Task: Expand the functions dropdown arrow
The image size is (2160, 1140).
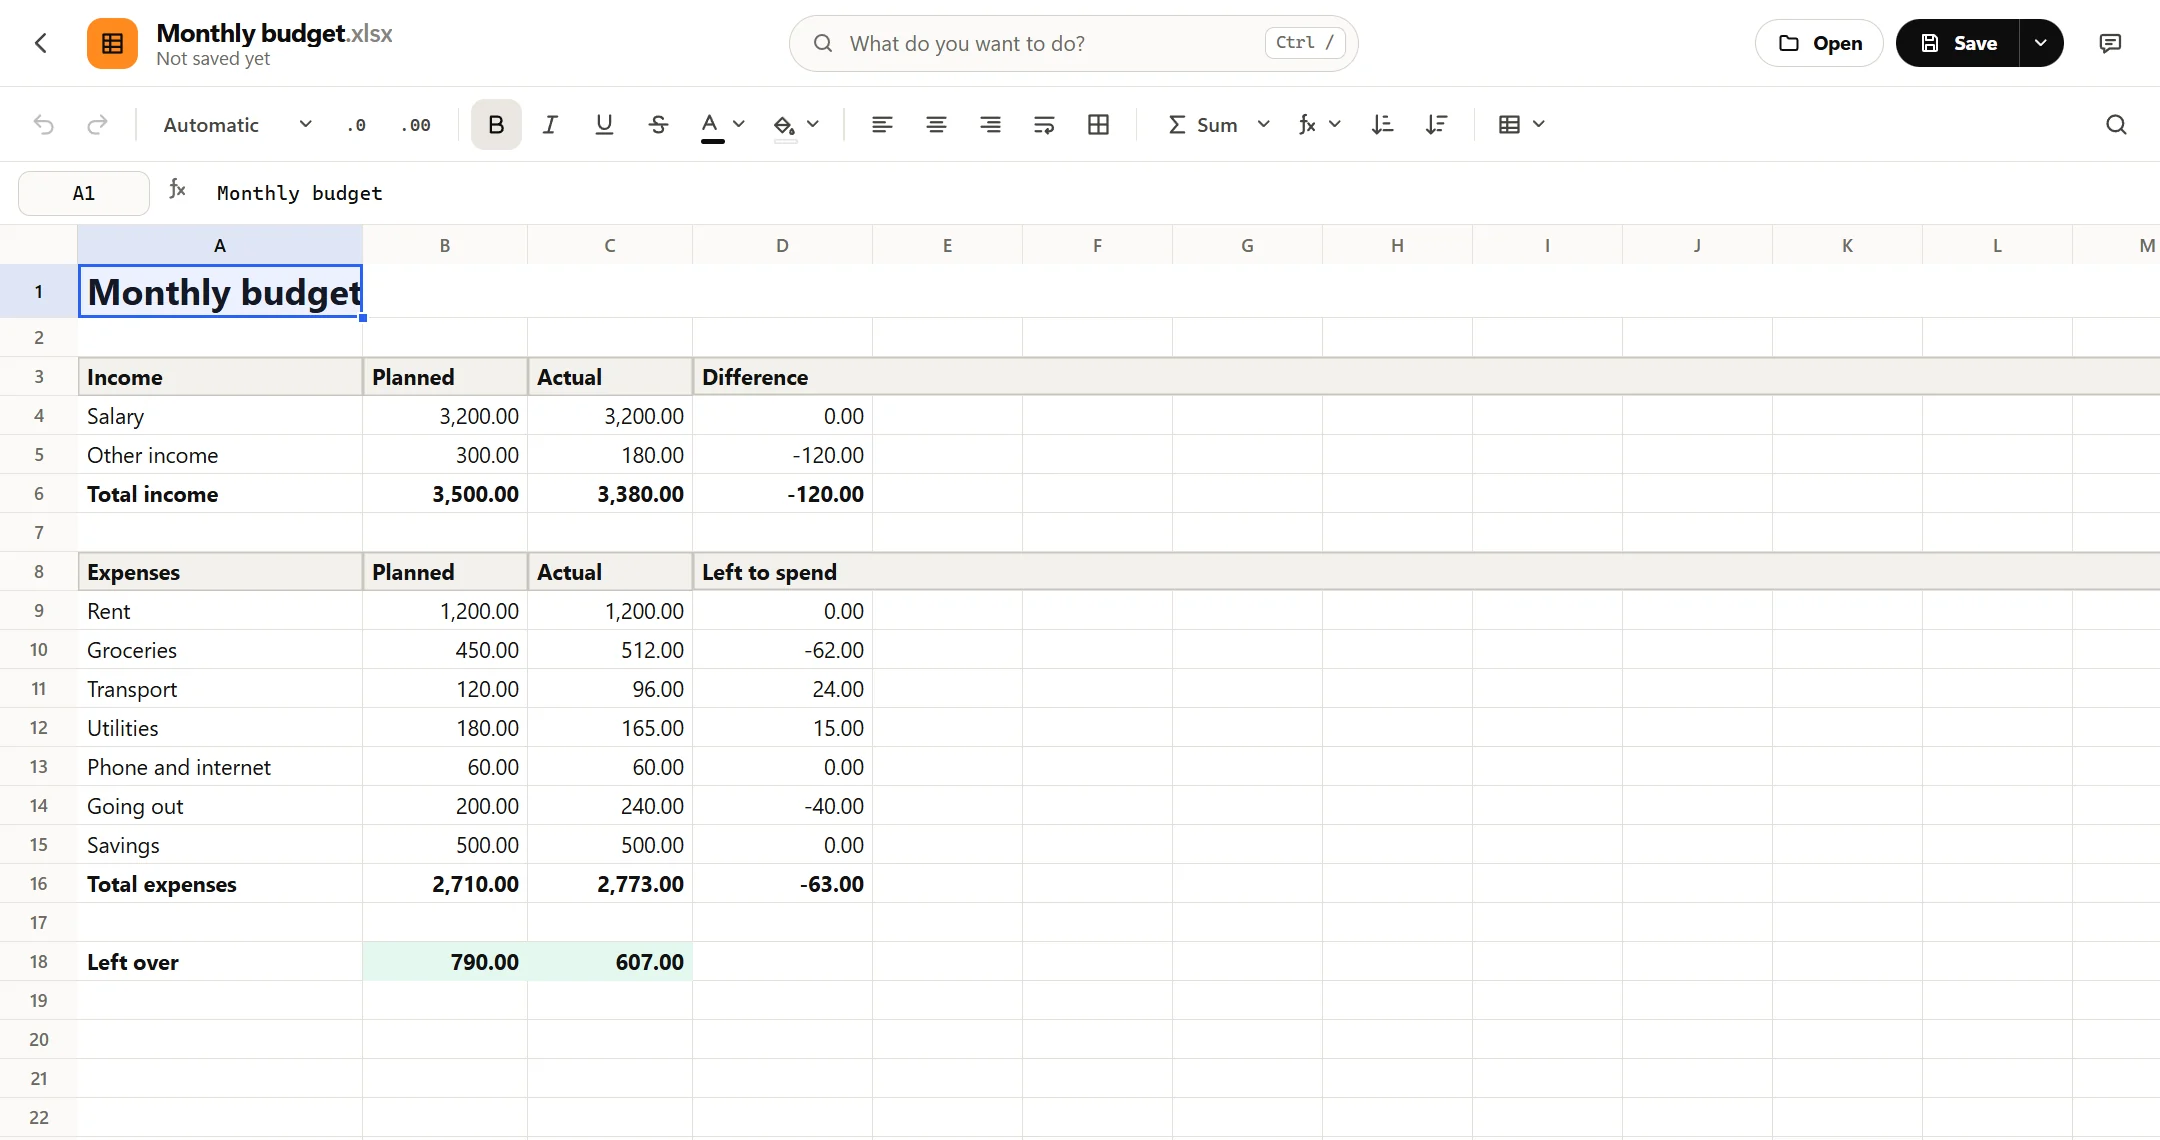Action: pos(1335,124)
